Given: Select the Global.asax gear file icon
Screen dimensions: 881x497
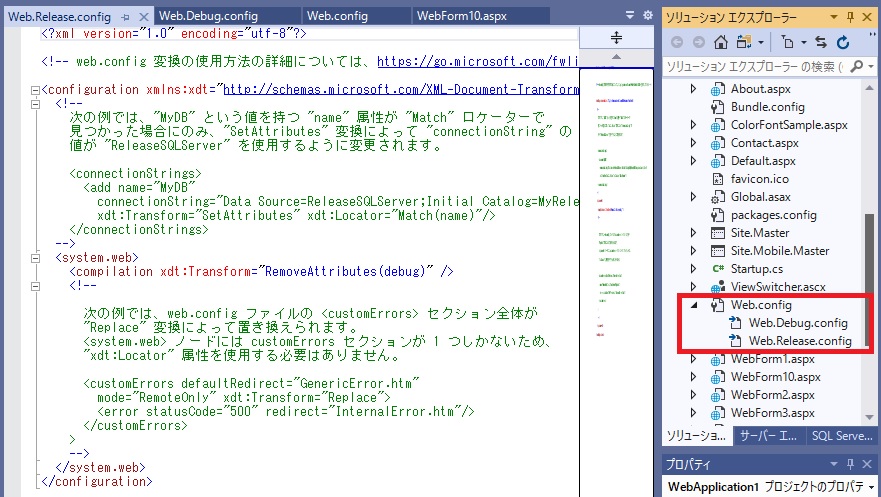Looking at the screenshot, I should click(x=717, y=197).
